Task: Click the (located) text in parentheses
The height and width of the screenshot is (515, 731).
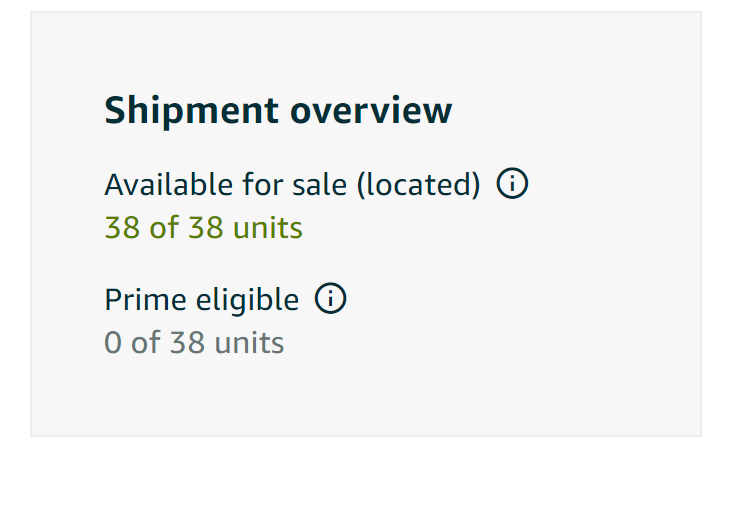Action: (419, 185)
